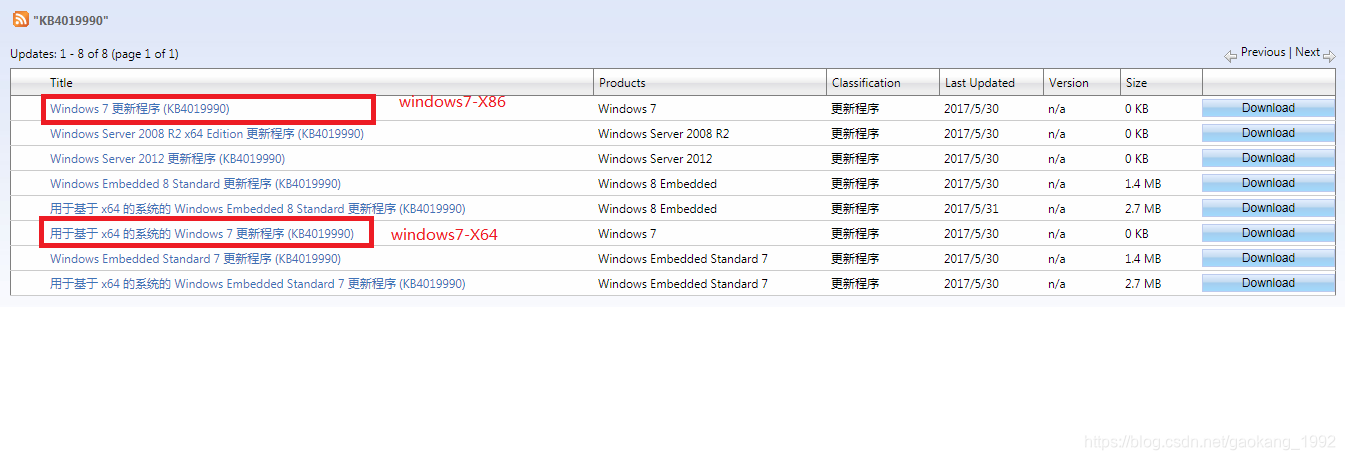Download the Windows 7 x86 update
Image resolution: width=1345 pixels, height=460 pixels.
click(x=1268, y=108)
